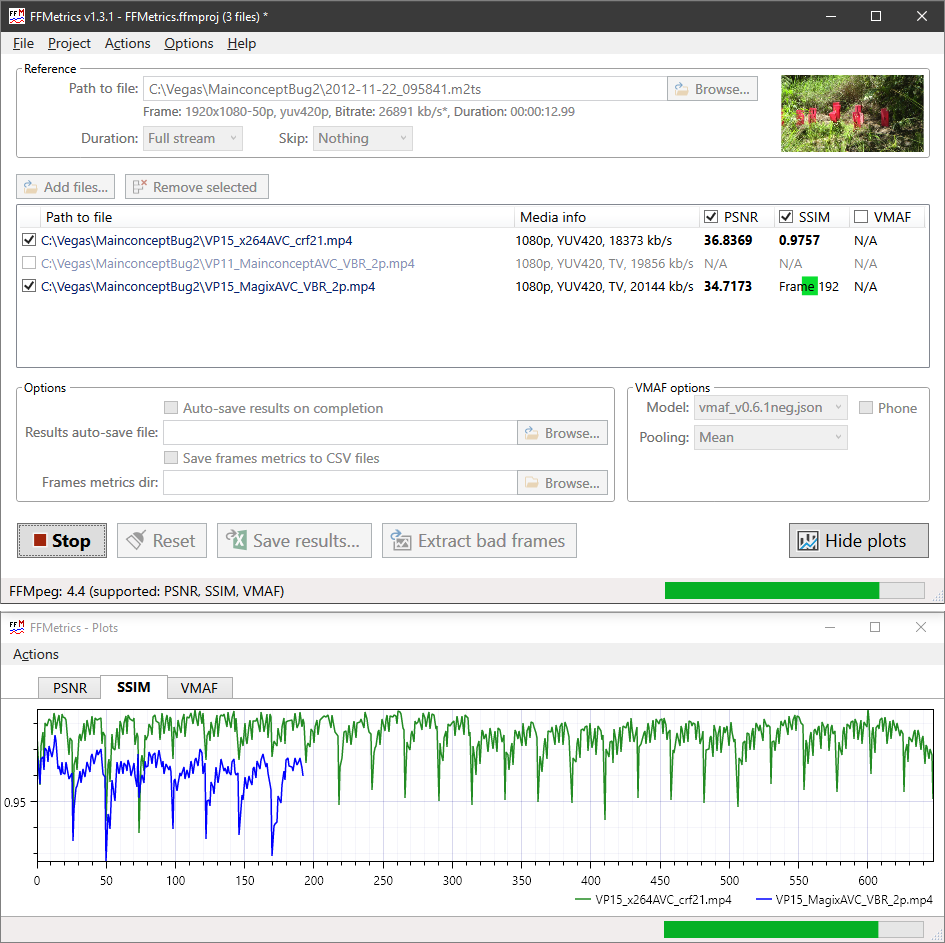Open the Pooling dropdown
Screen dimensions: 945x943
[770, 437]
